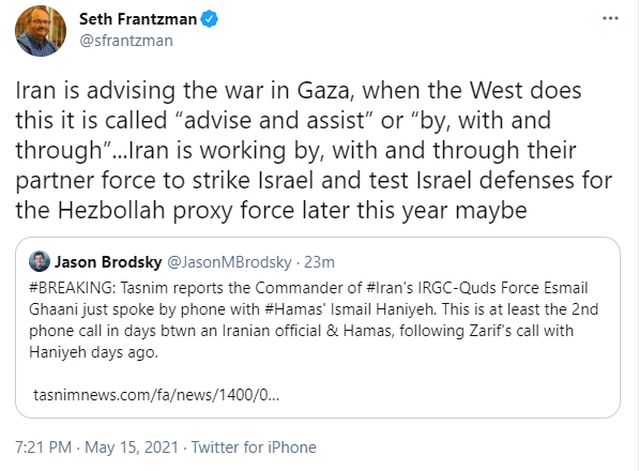Click the 7:21 PM timestamp
This screenshot has width=640, height=471.
click(43, 447)
